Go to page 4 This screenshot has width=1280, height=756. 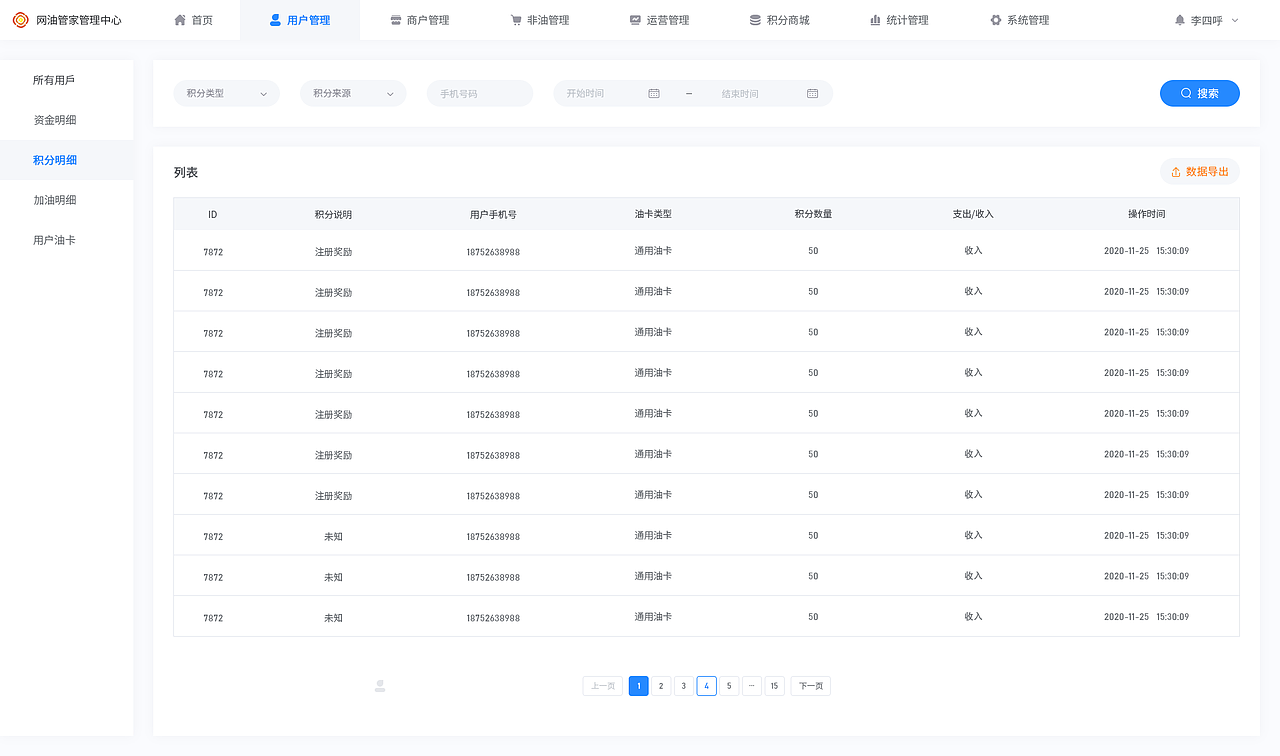(x=707, y=686)
